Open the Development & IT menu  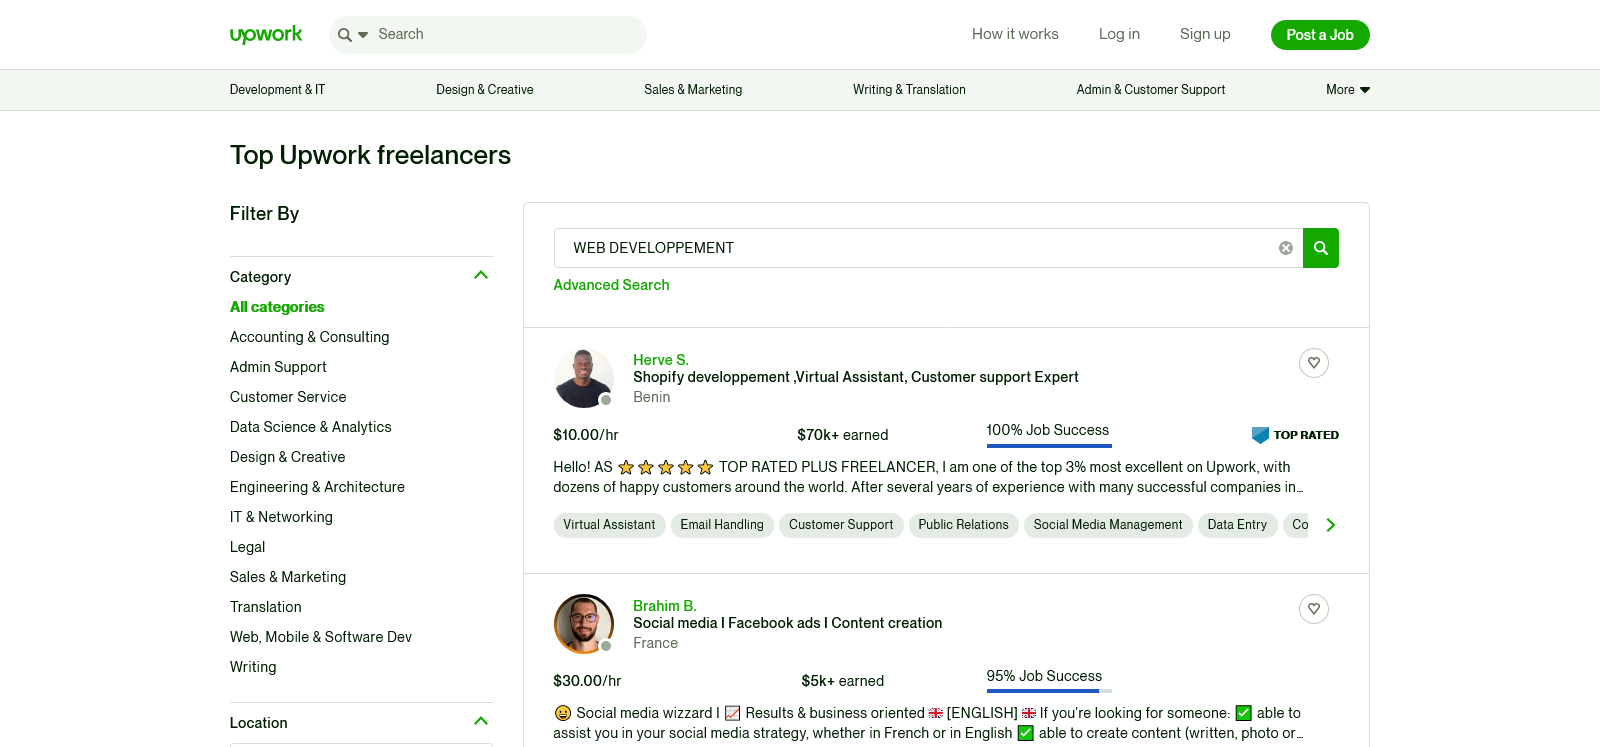click(x=277, y=90)
